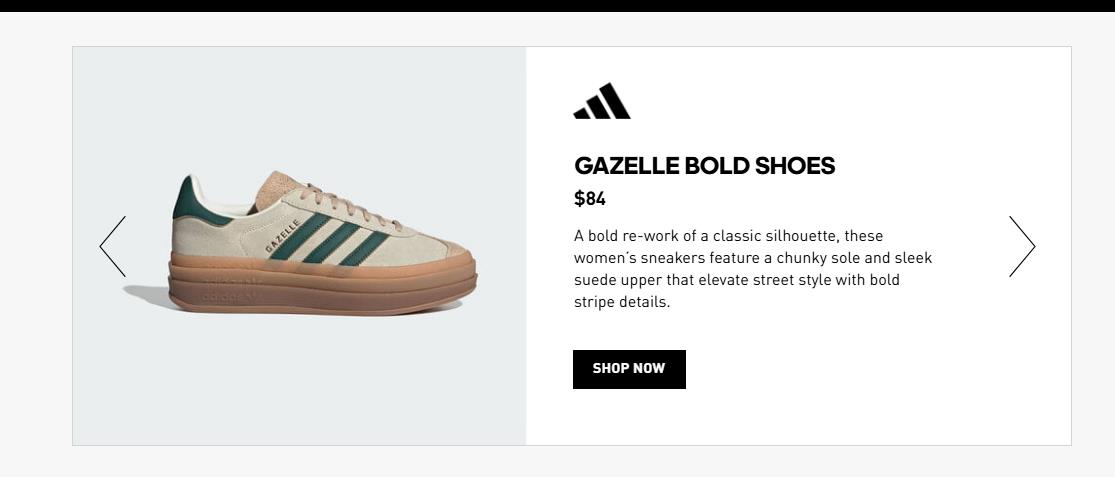Image resolution: width=1115 pixels, height=477 pixels.
Task: Click the word GAZELLE in the heading
Action: (626, 166)
